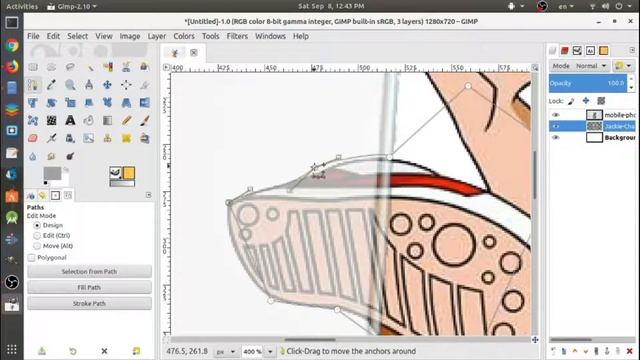This screenshot has width=640, height=360.
Task: Select the Eraser tool
Action: (x=33, y=139)
